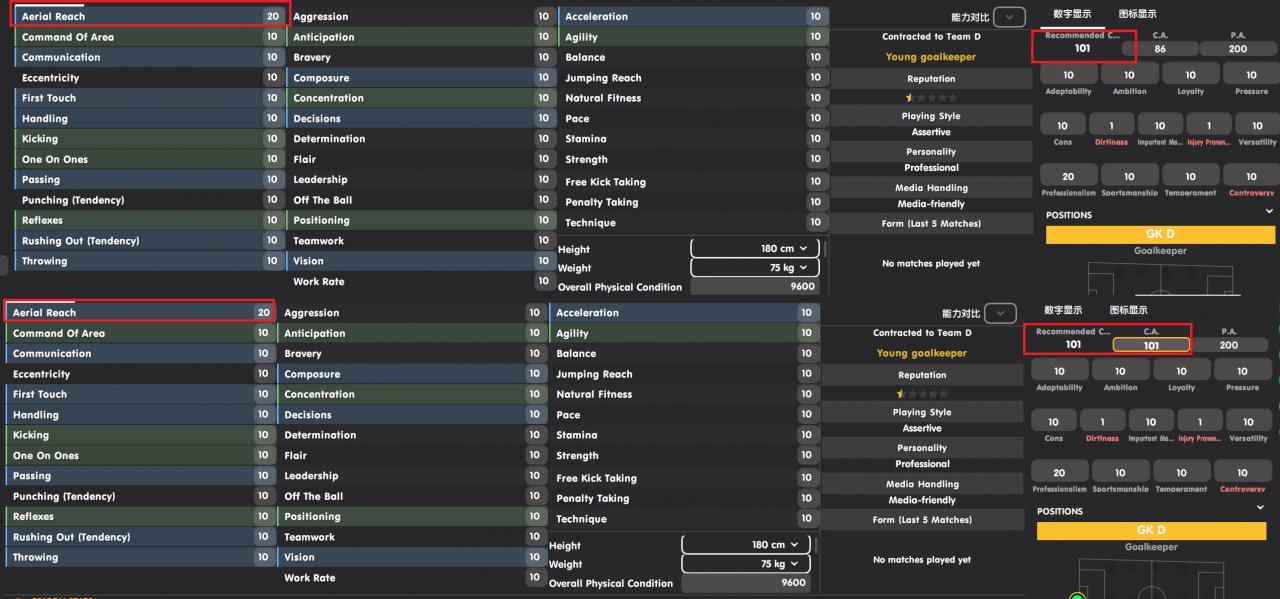The image size is (1280, 599).
Task: Switch to the 图标显示 tab in upper panel
Action: point(1138,14)
